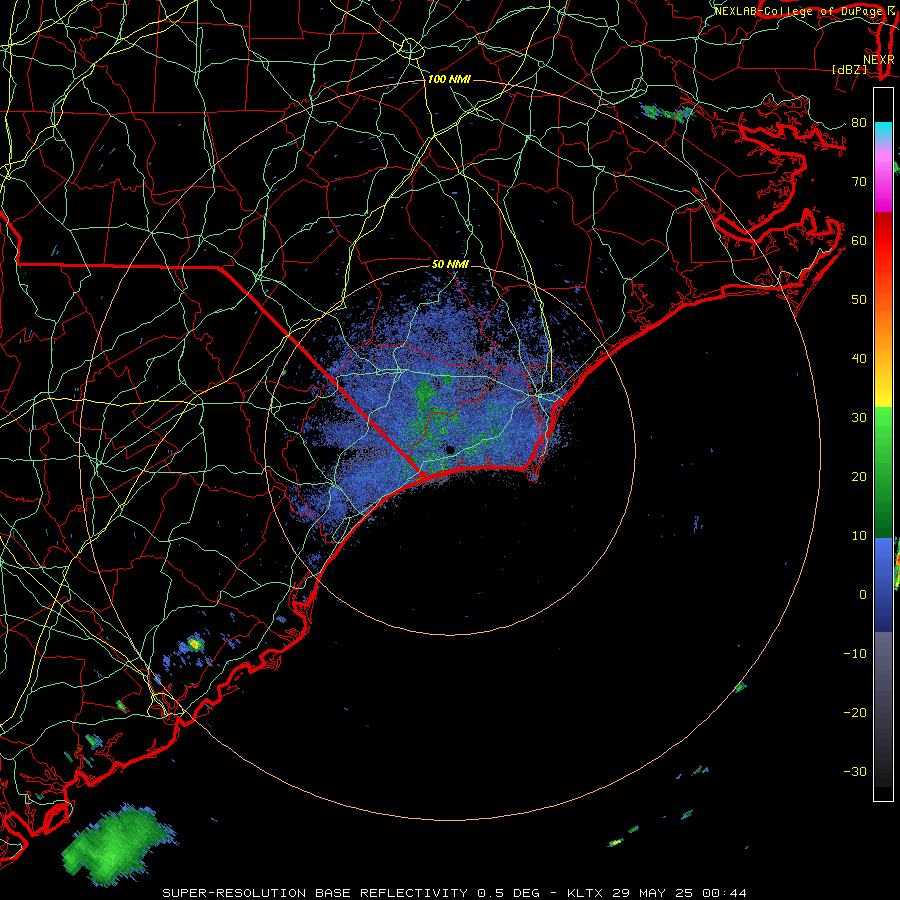Click the red segment of the reflectivity color bar
Viewport: 900px width, 900px height.
(x=883, y=241)
